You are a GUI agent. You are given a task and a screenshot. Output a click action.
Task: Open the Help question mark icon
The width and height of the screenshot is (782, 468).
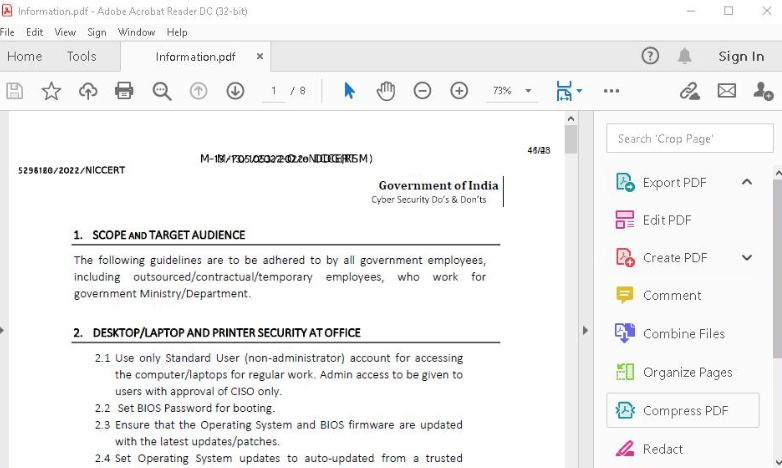coord(650,56)
